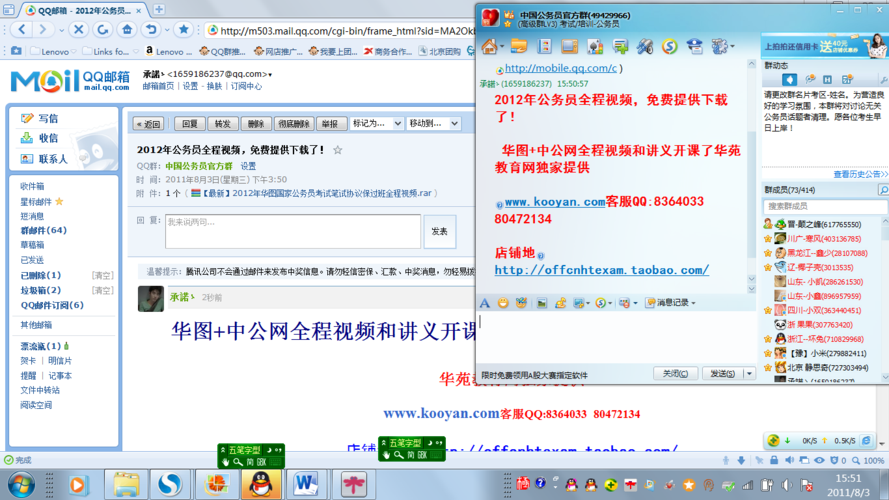Click the 发表 post reply button
This screenshot has height=500, width=889.
tap(439, 231)
